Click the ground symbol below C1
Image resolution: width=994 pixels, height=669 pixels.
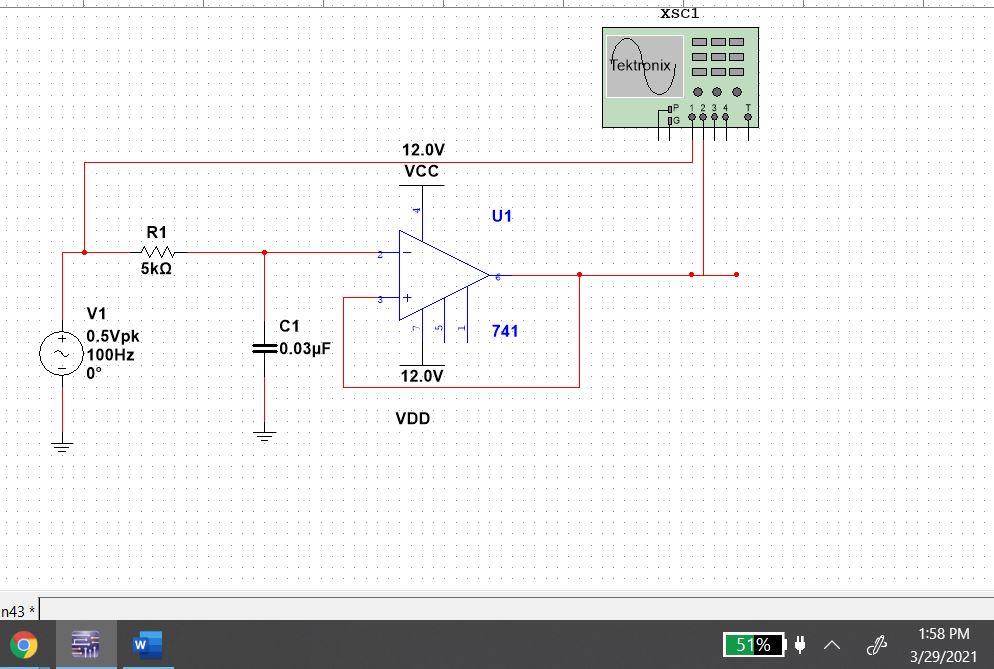264,436
